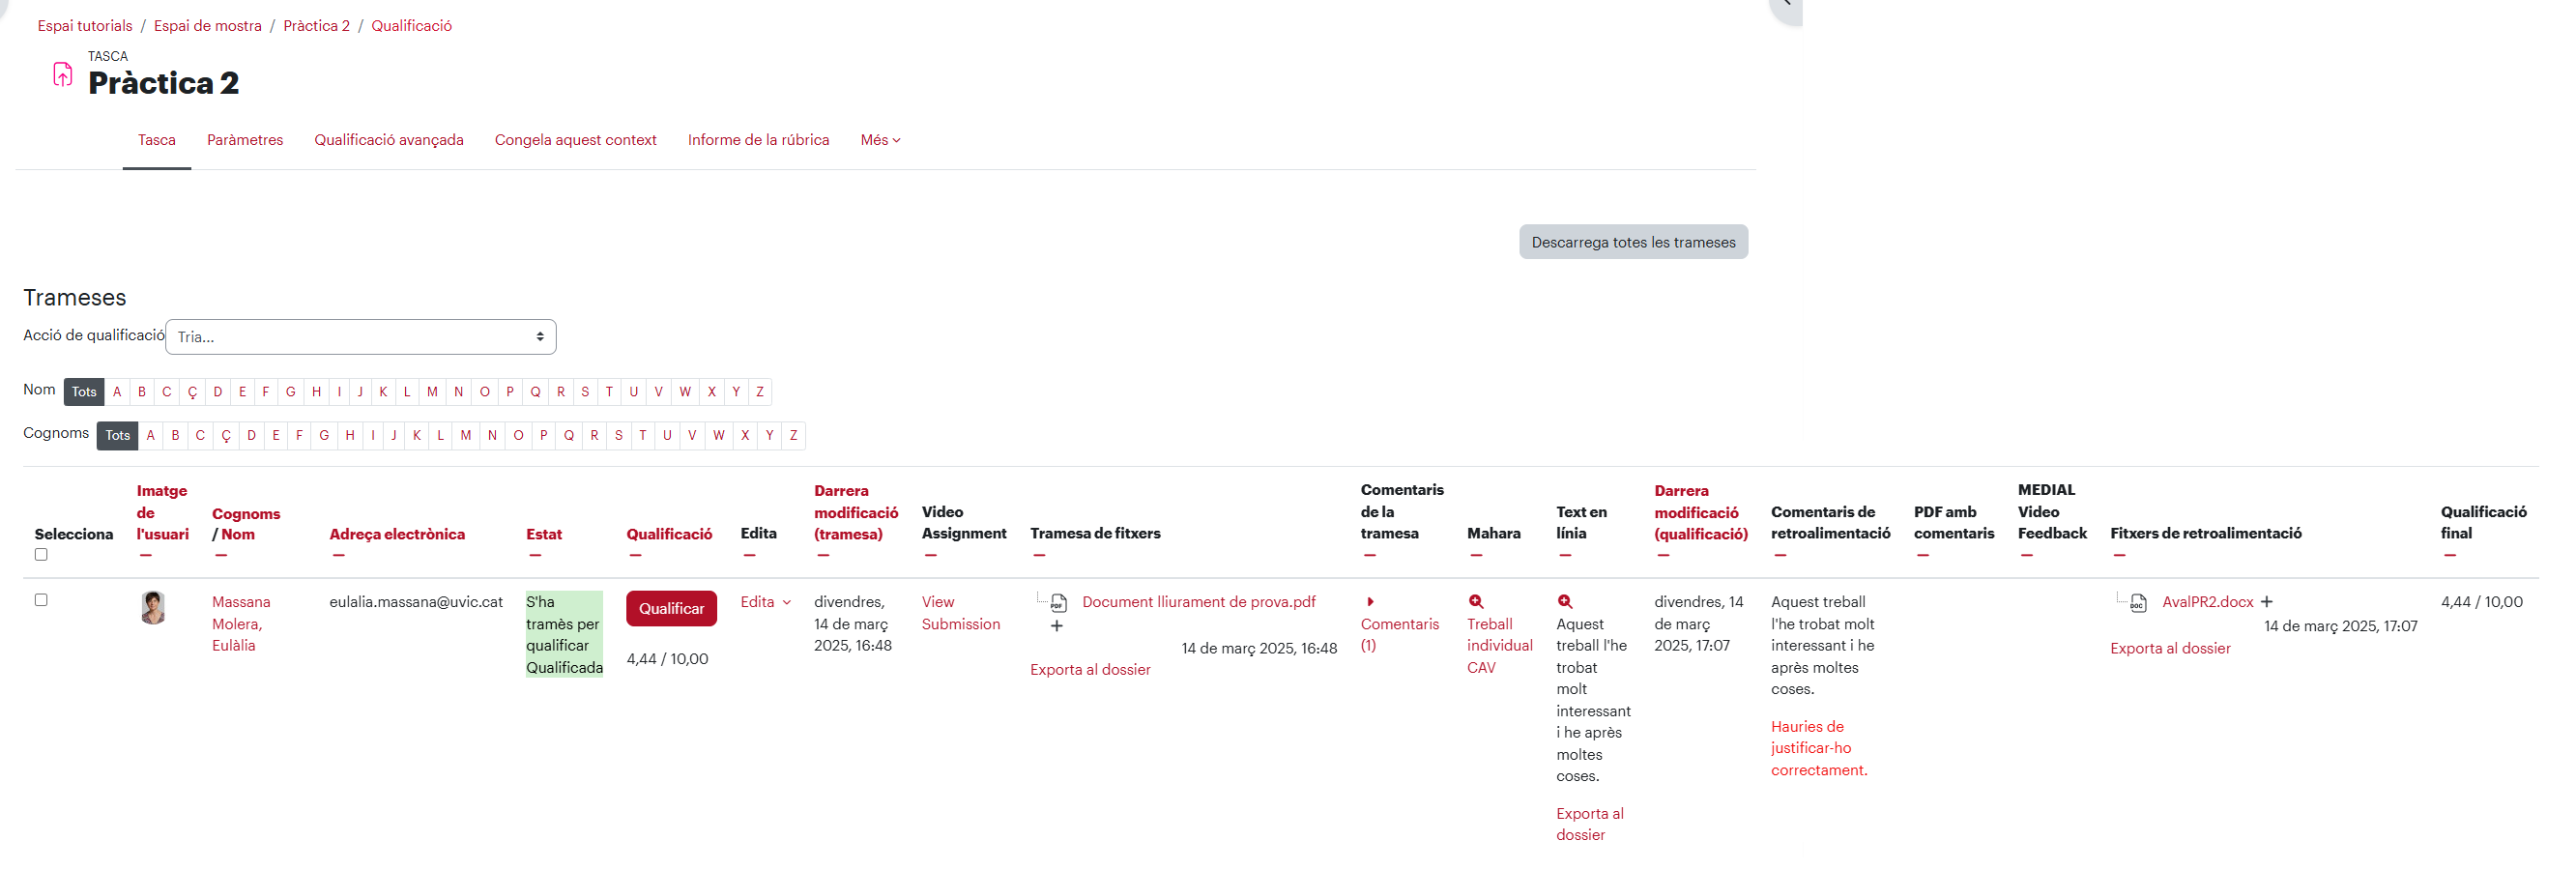2576x870 pixels.
Task: Hide the Adreça electrònica column
Action: pos(339,556)
